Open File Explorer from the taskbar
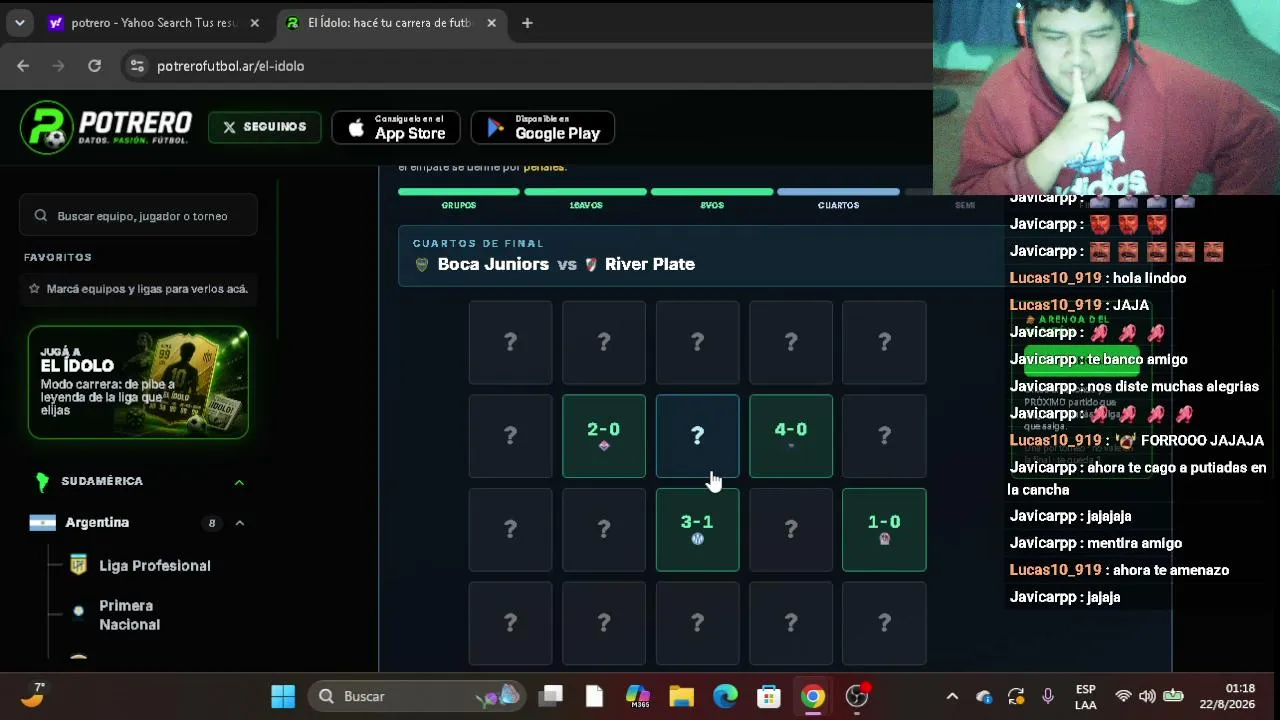The height and width of the screenshot is (720, 1280). (681, 696)
